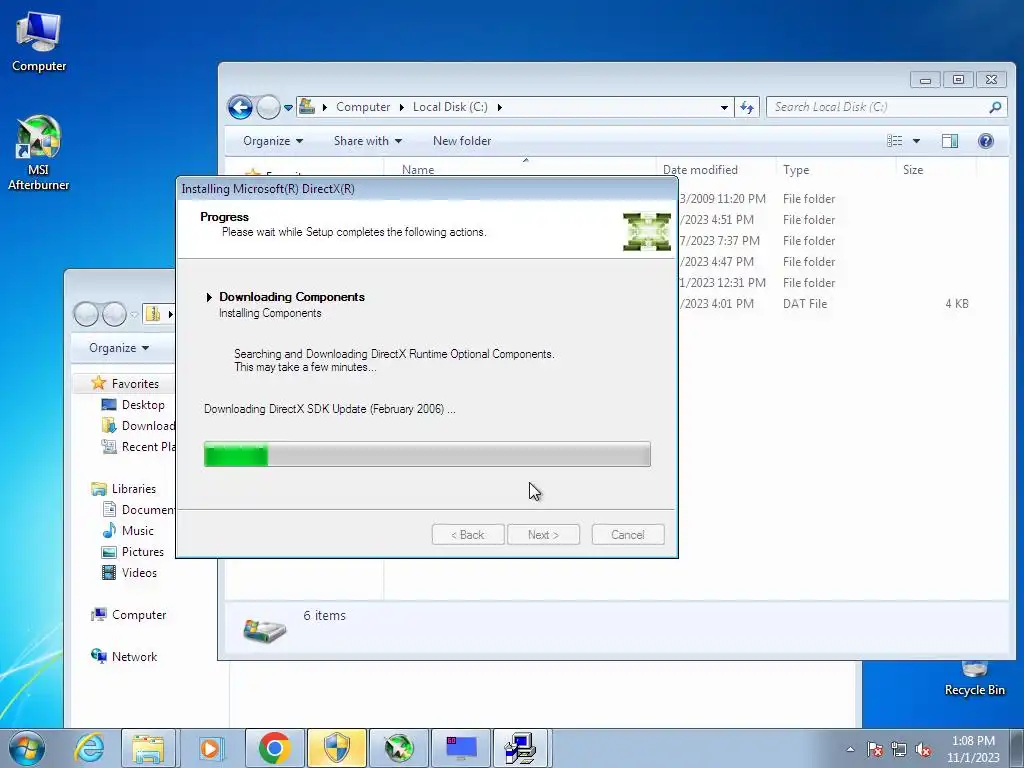
Task: Launch MSI Afterburner desktop shortcut
Action: [39, 153]
